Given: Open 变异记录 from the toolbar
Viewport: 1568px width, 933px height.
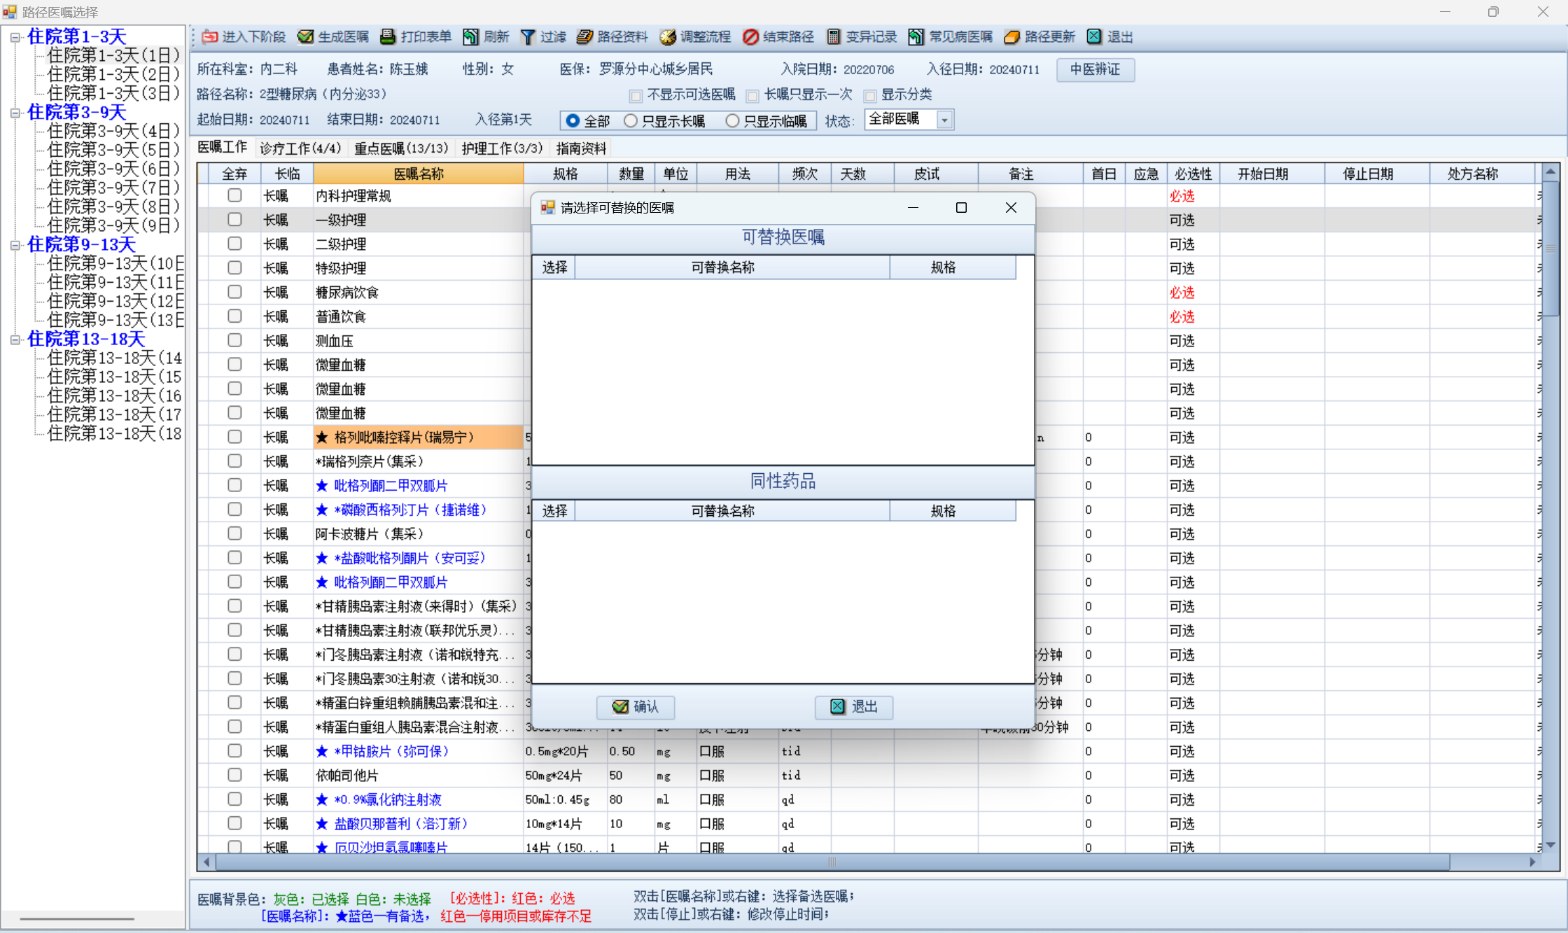Looking at the screenshot, I should click(x=834, y=37).
